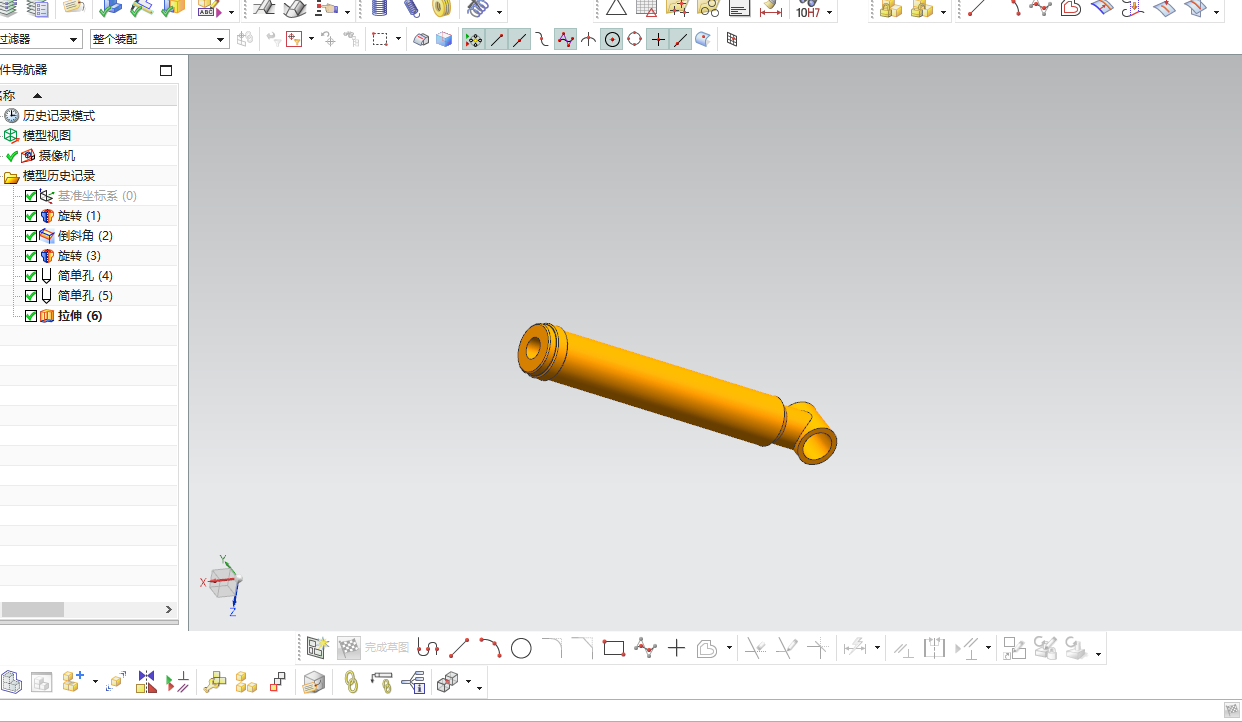Select the 拉伸 (6) feature row
Viewport: 1242px width, 722px height.
coord(80,316)
